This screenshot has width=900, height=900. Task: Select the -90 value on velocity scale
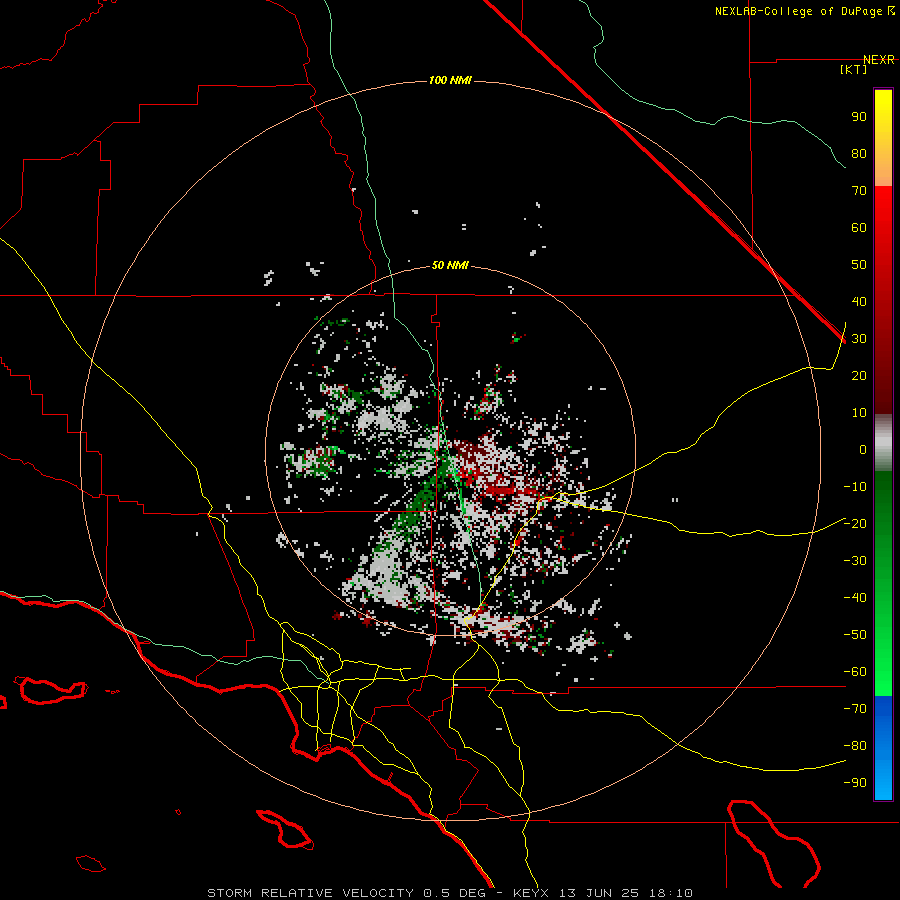point(855,783)
